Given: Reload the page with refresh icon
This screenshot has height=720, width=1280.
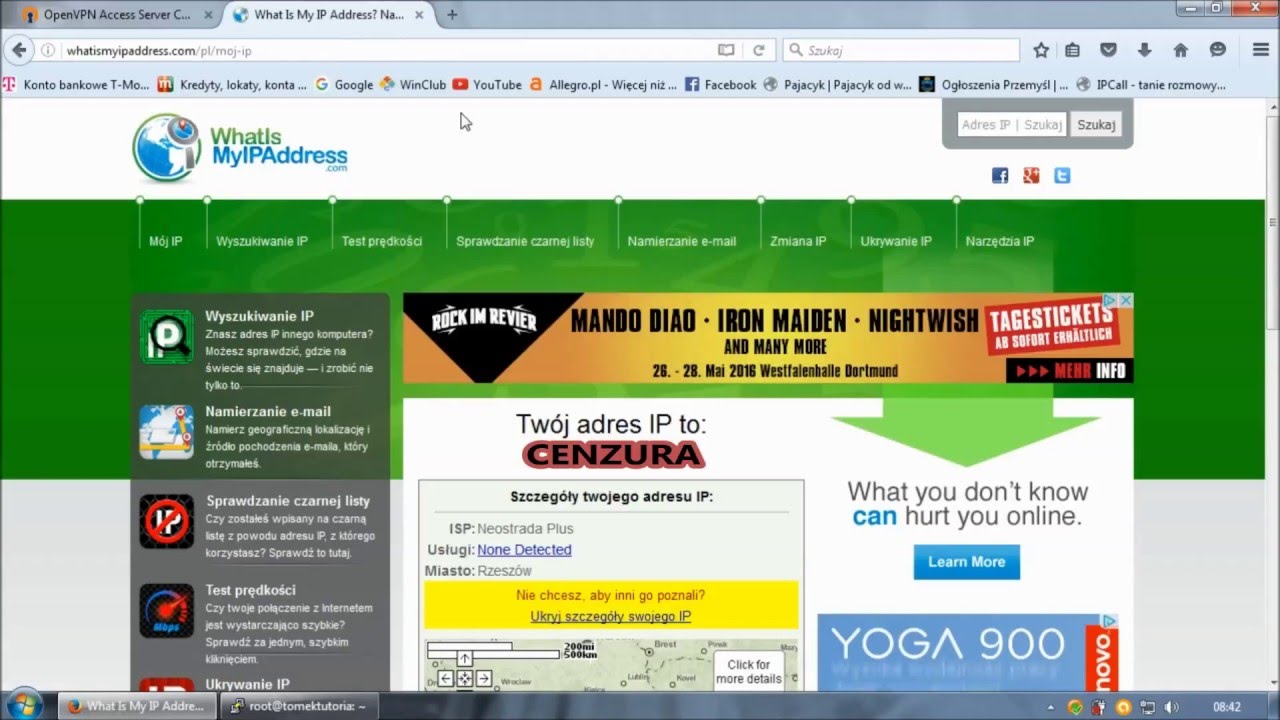Looking at the screenshot, I should click(758, 50).
